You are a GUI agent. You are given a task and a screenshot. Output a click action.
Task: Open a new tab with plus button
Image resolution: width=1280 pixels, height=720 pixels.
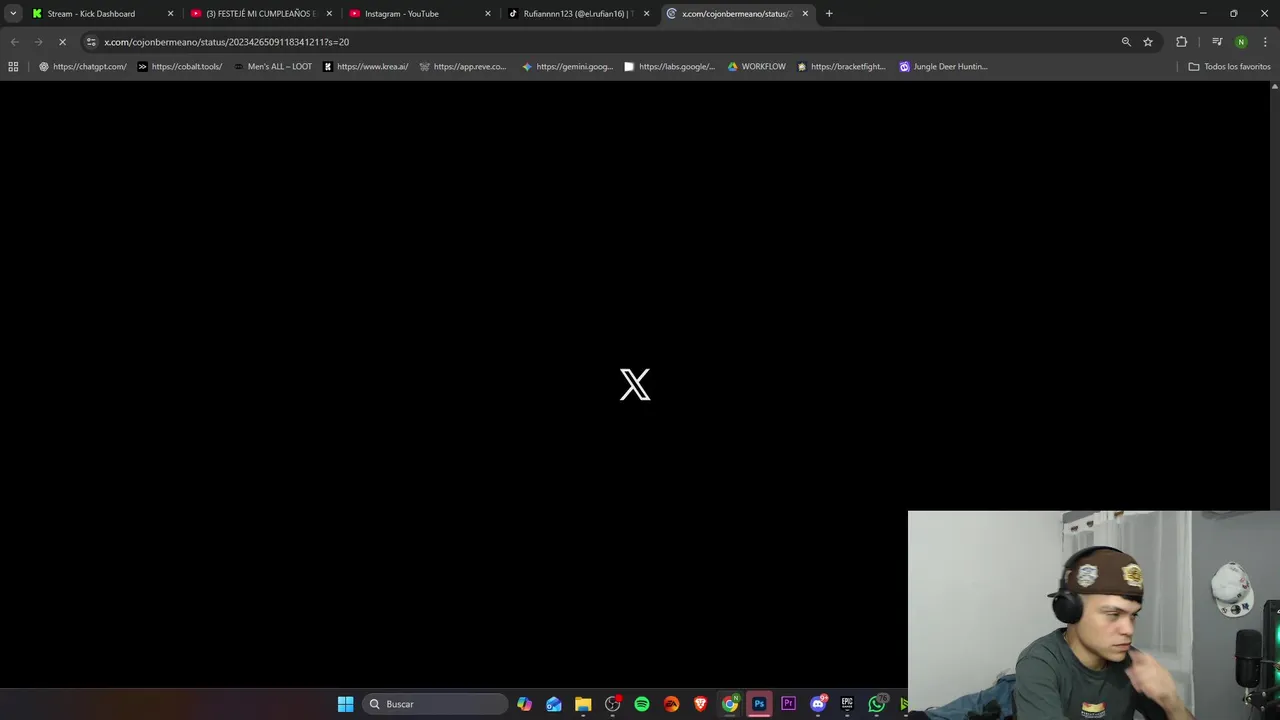[829, 14]
